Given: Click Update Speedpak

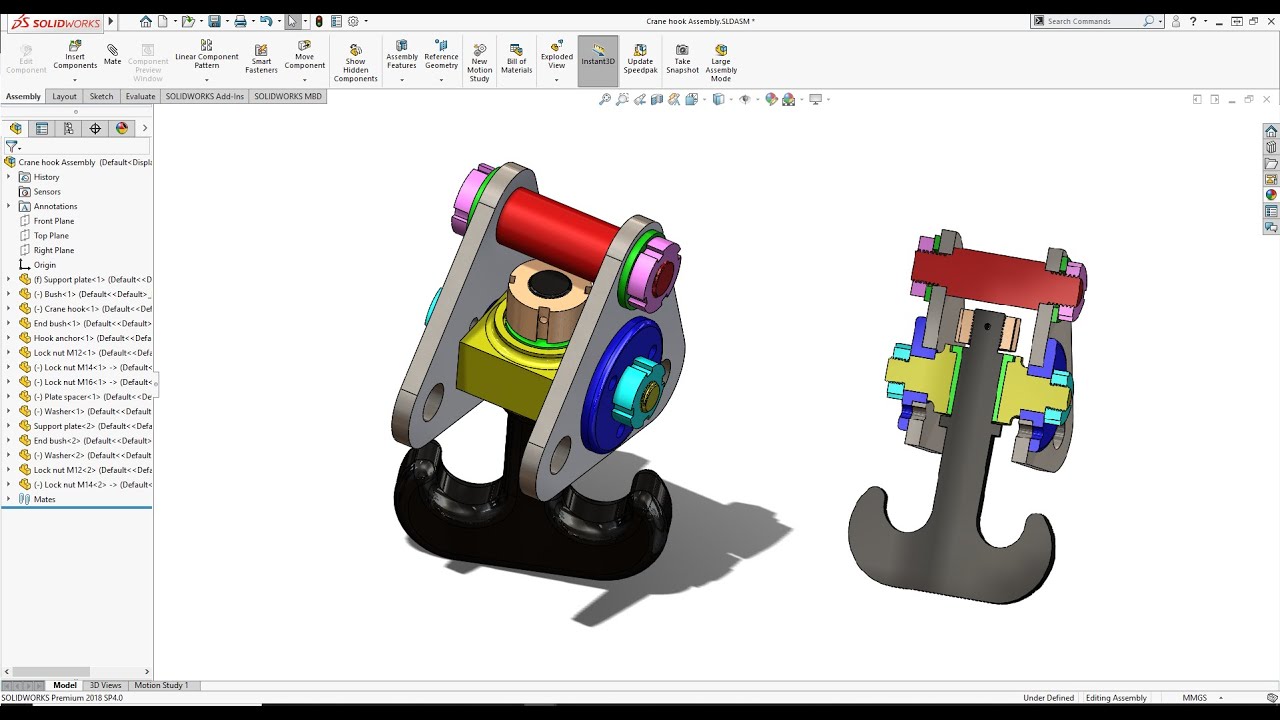Looking at the screenshot, I should (640, 59).
